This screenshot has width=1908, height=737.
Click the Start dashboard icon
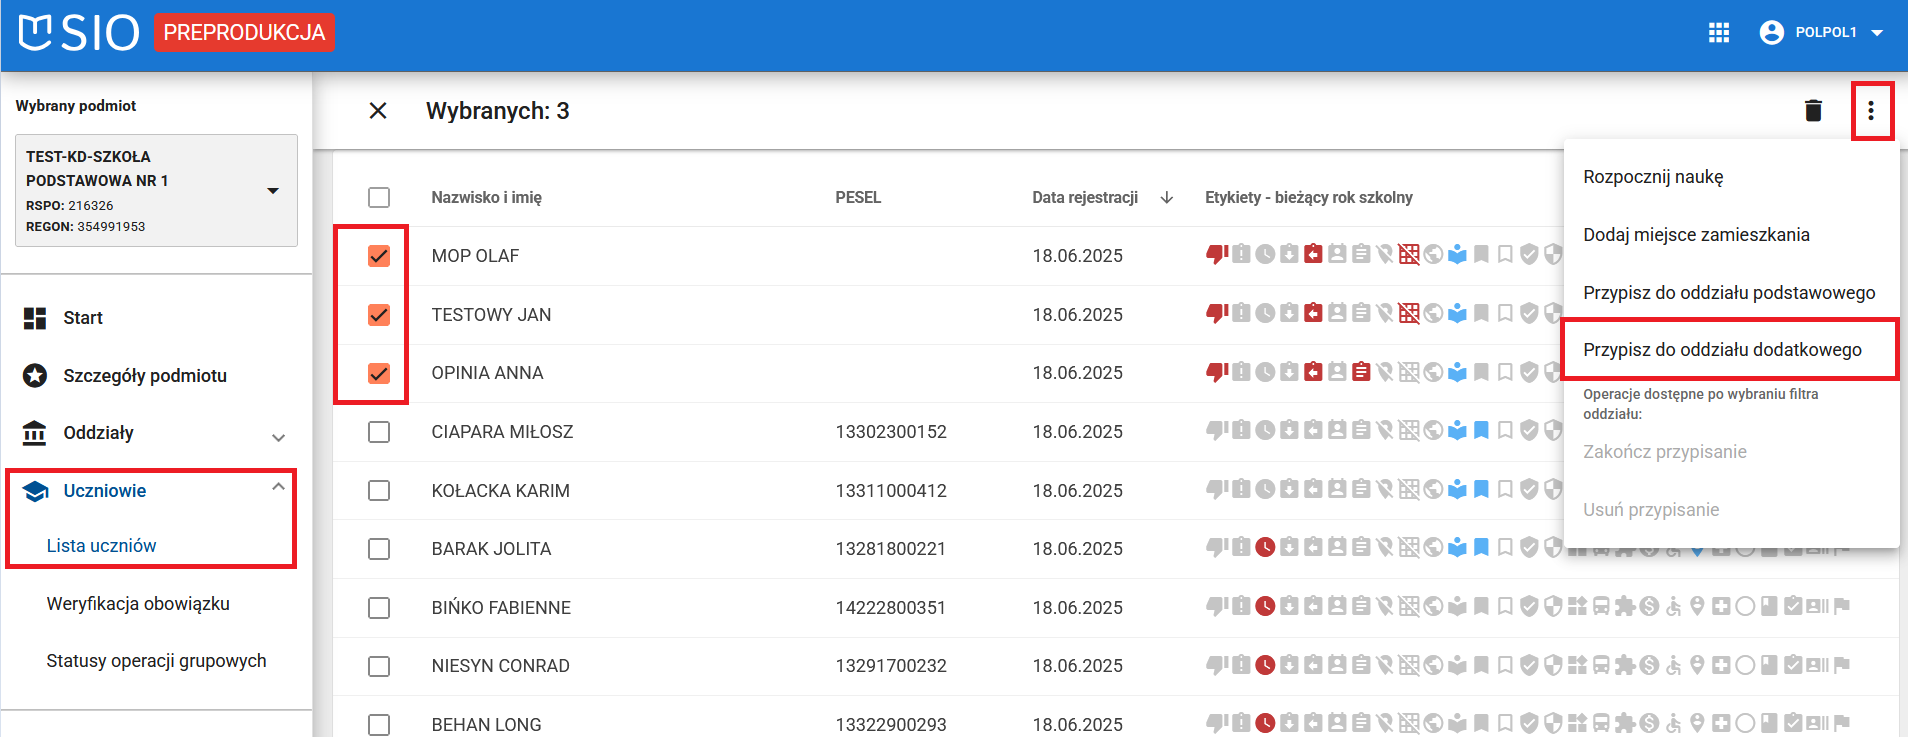pyautogui.click(x=35, y=318)
